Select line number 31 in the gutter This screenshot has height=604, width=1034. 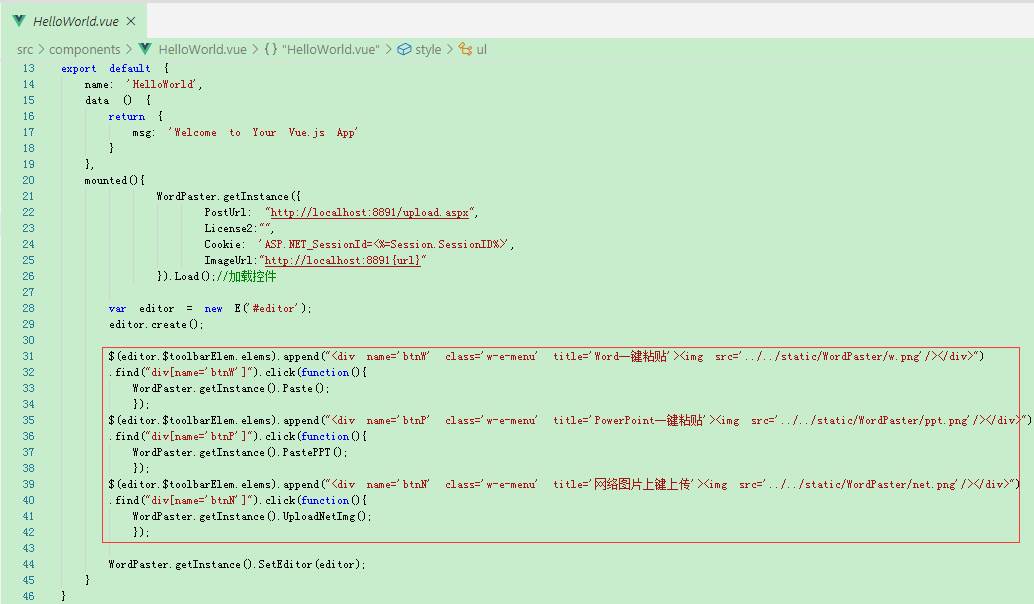pyautogui.click(x=28, y=355)
